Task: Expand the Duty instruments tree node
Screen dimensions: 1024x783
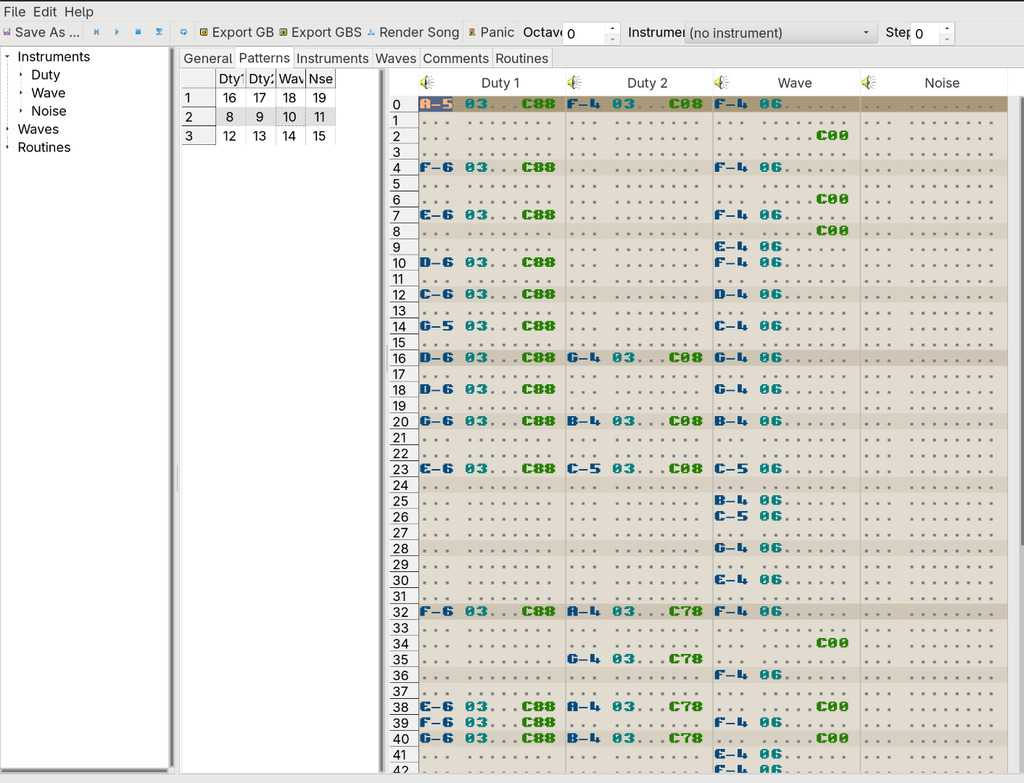Action: coord(21,75)
